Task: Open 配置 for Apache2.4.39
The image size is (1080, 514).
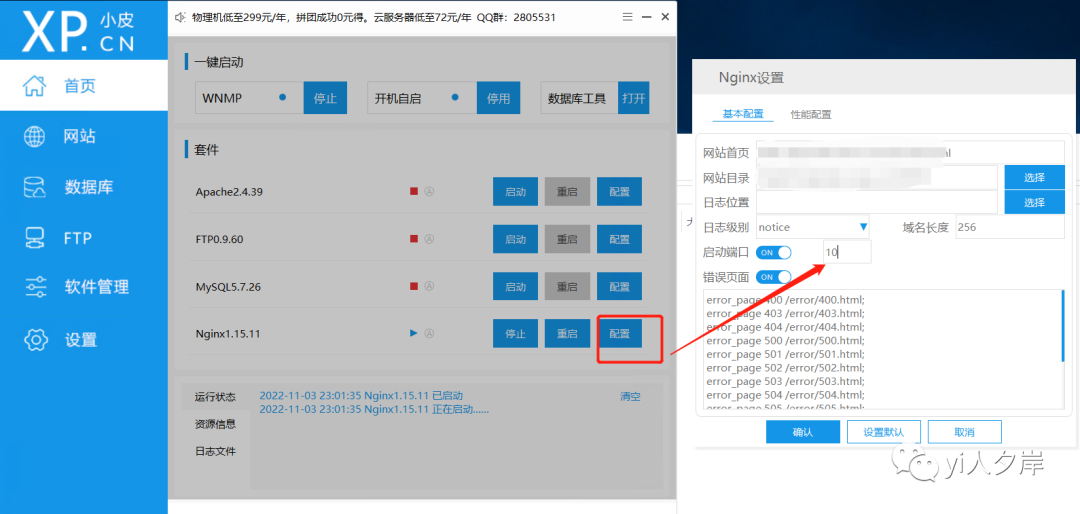Action: click(619, 192)
